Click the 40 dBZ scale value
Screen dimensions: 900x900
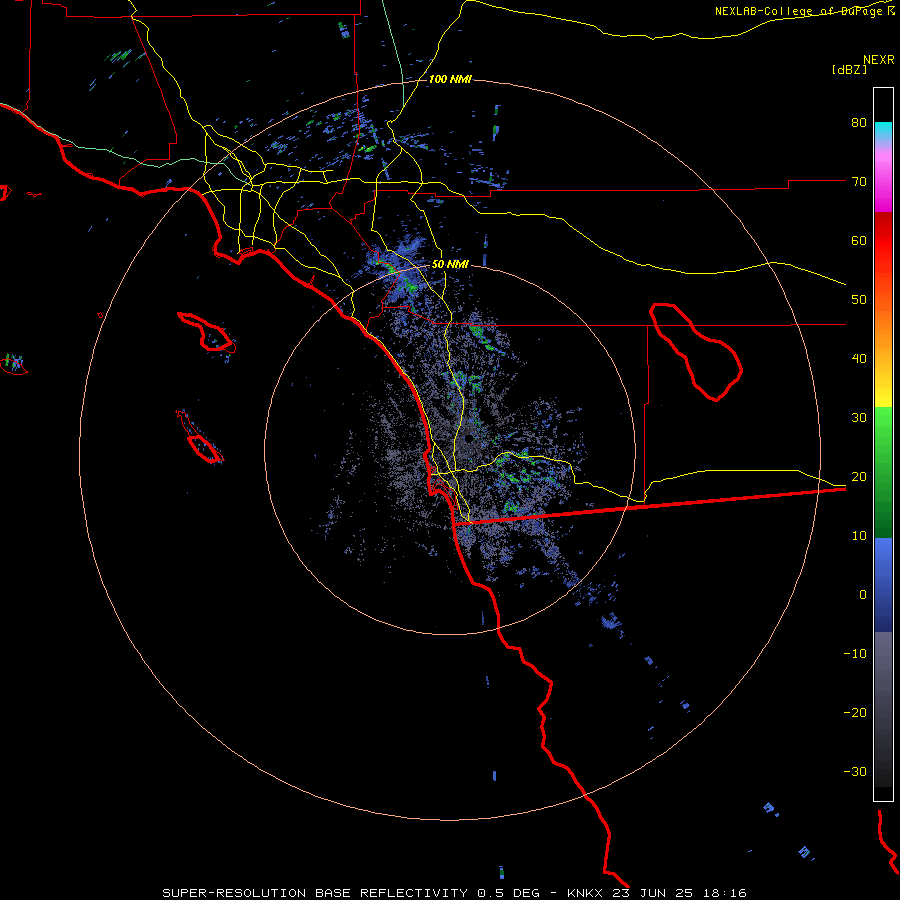[859, 359]
